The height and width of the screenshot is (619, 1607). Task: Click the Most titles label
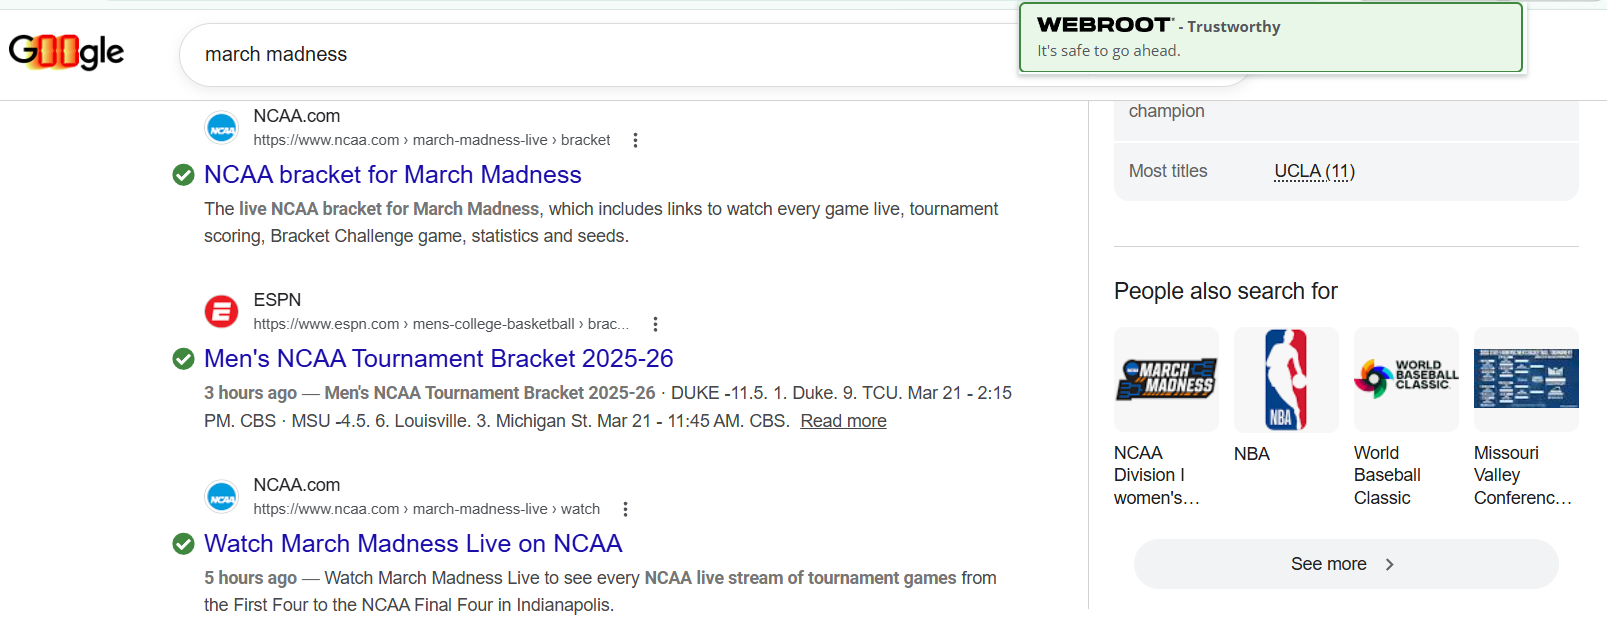[x=1168, y=171]
